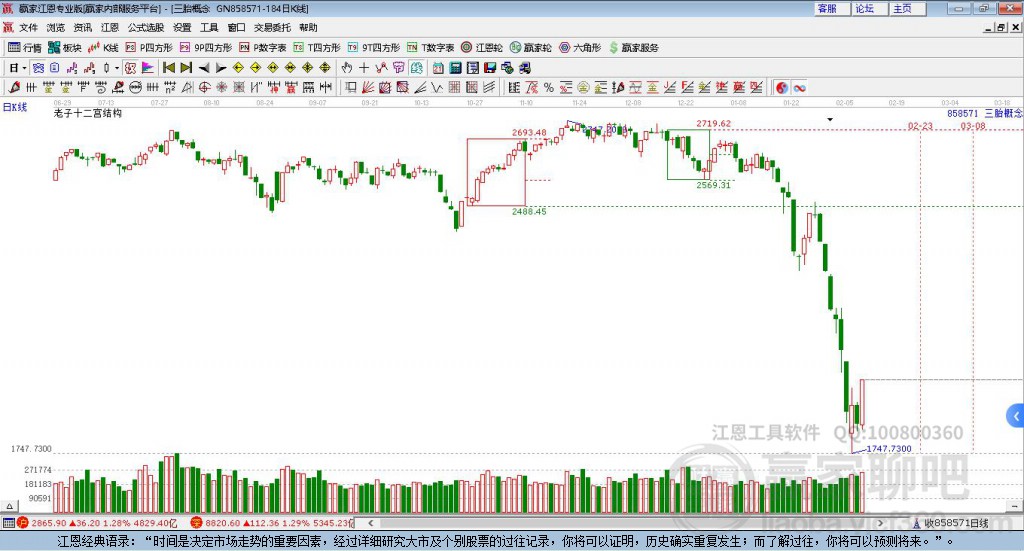This screenshot has height=551, width=1024.
Task: Select the zigzag wave line tool
Action: pos(437,87)
